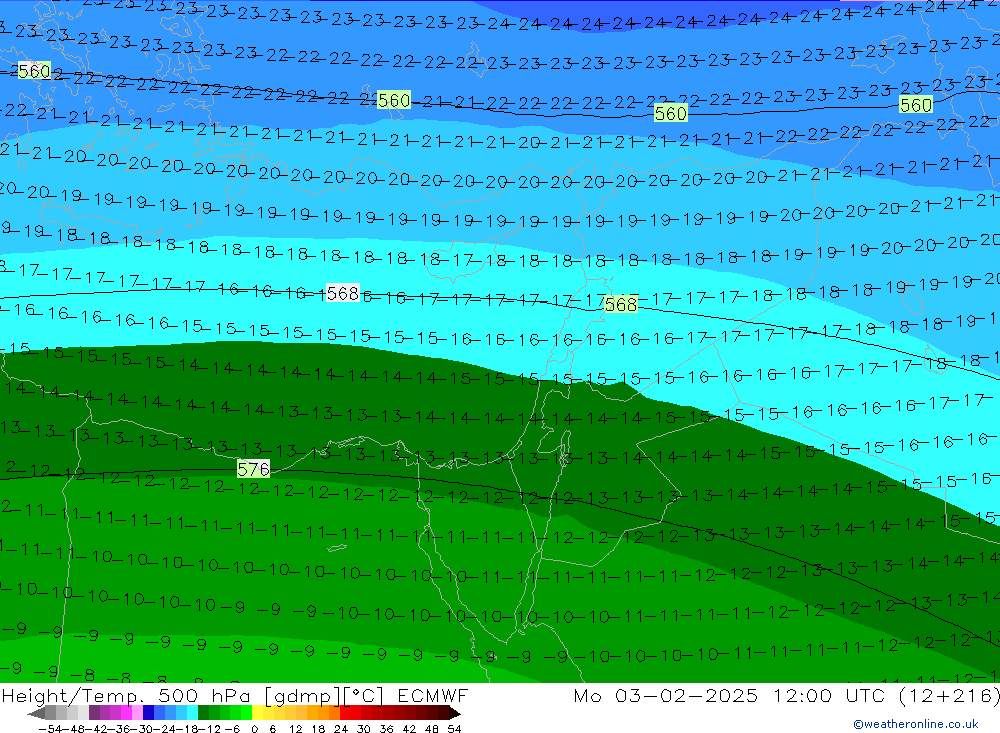
Task: Click the '-54' legend value
Action: tap(50, 729)
